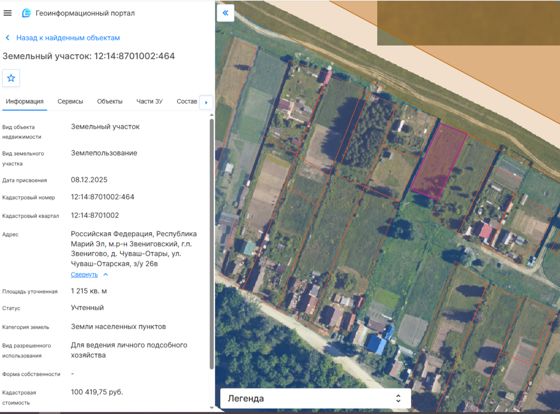Select the highlighted pink land parcel on the map
This screenshot has height=414, width=560.
[x=439, y=161]
